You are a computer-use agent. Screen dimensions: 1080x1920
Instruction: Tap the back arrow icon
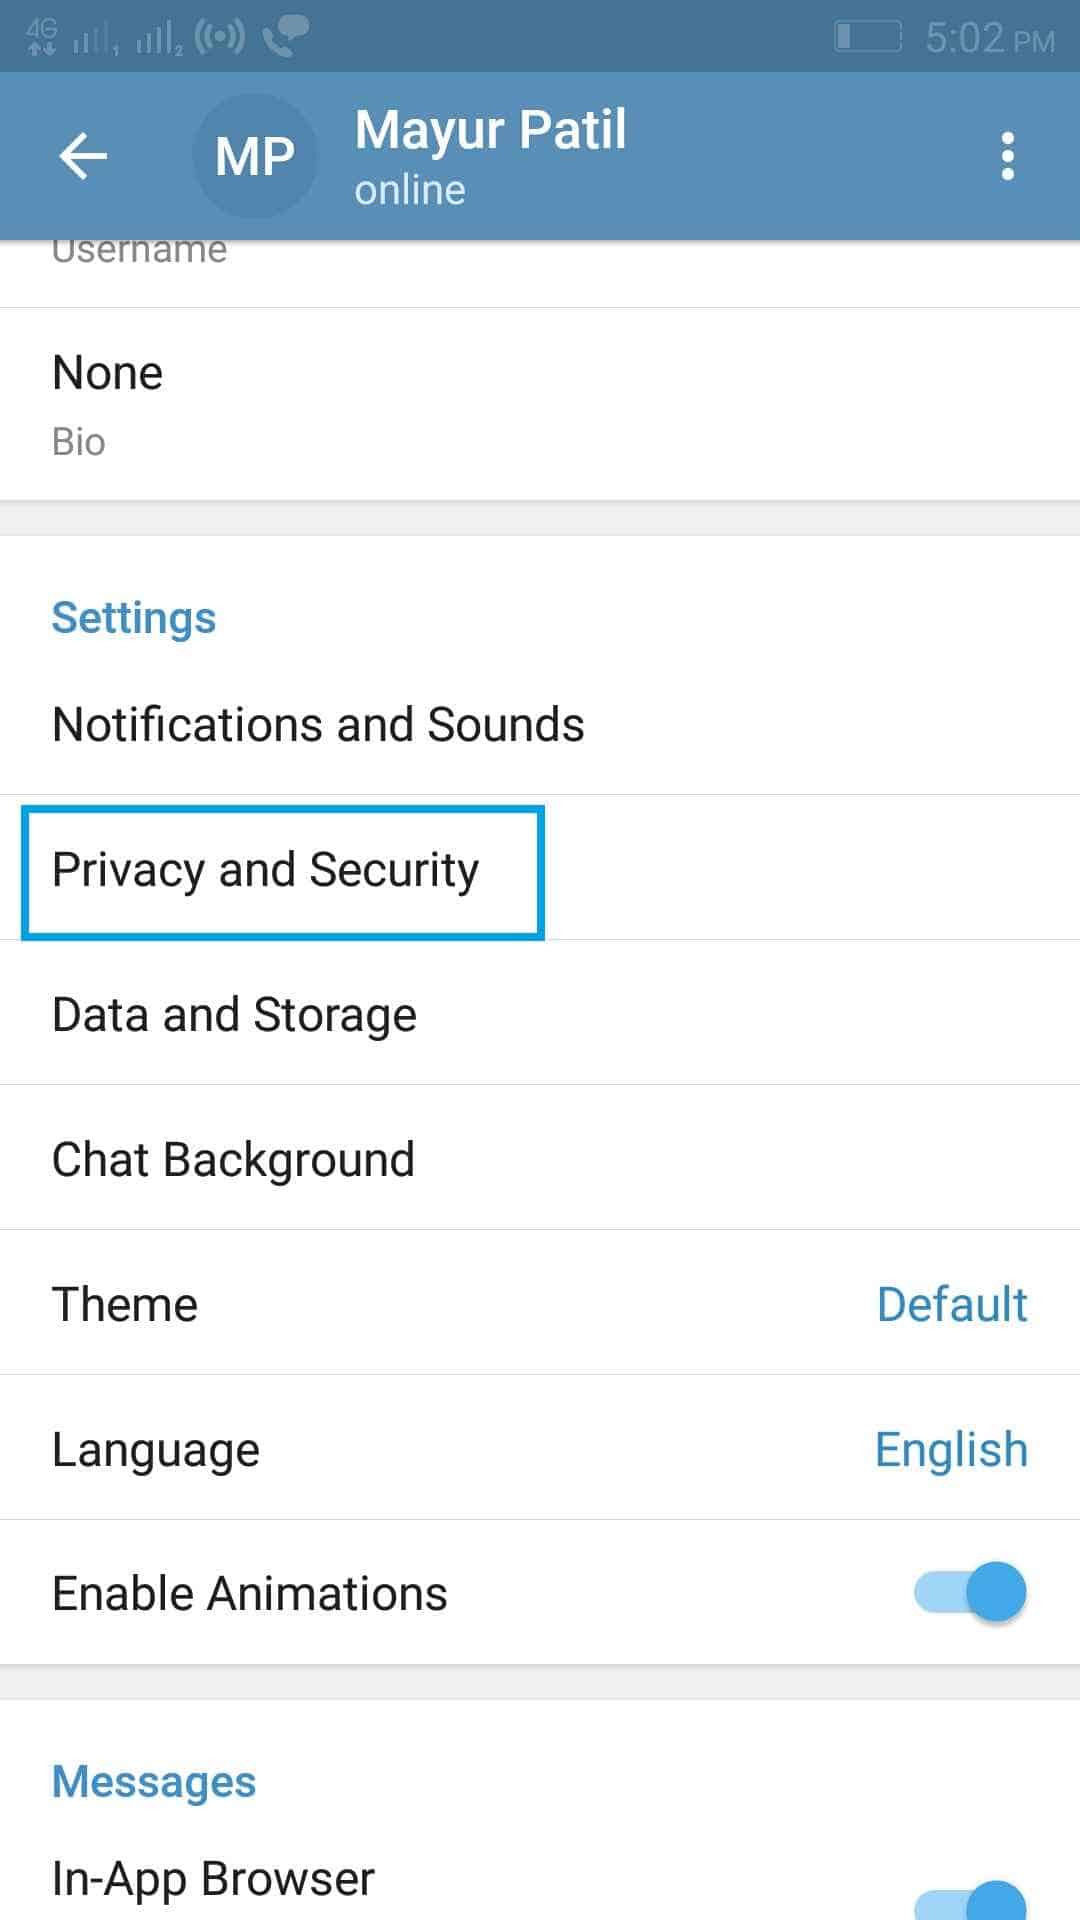(x=82, y=156)
